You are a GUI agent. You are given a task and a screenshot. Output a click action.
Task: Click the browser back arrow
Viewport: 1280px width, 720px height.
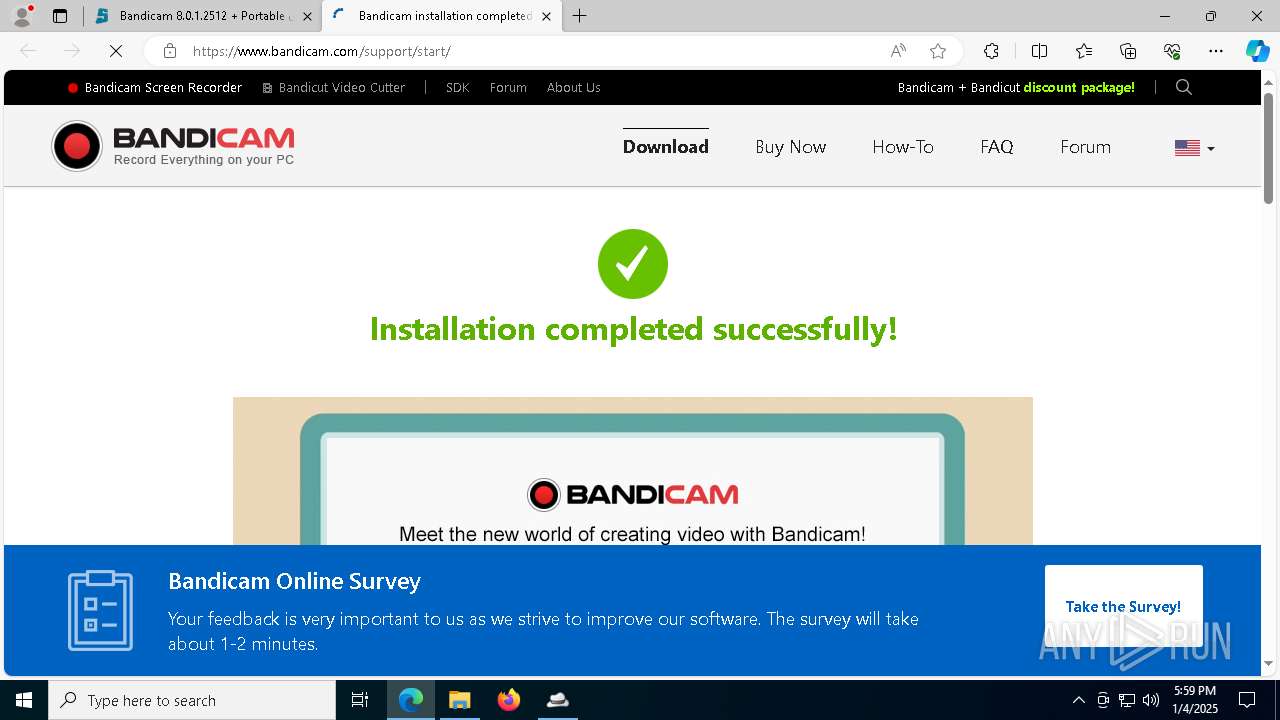(x=28, y=51)
